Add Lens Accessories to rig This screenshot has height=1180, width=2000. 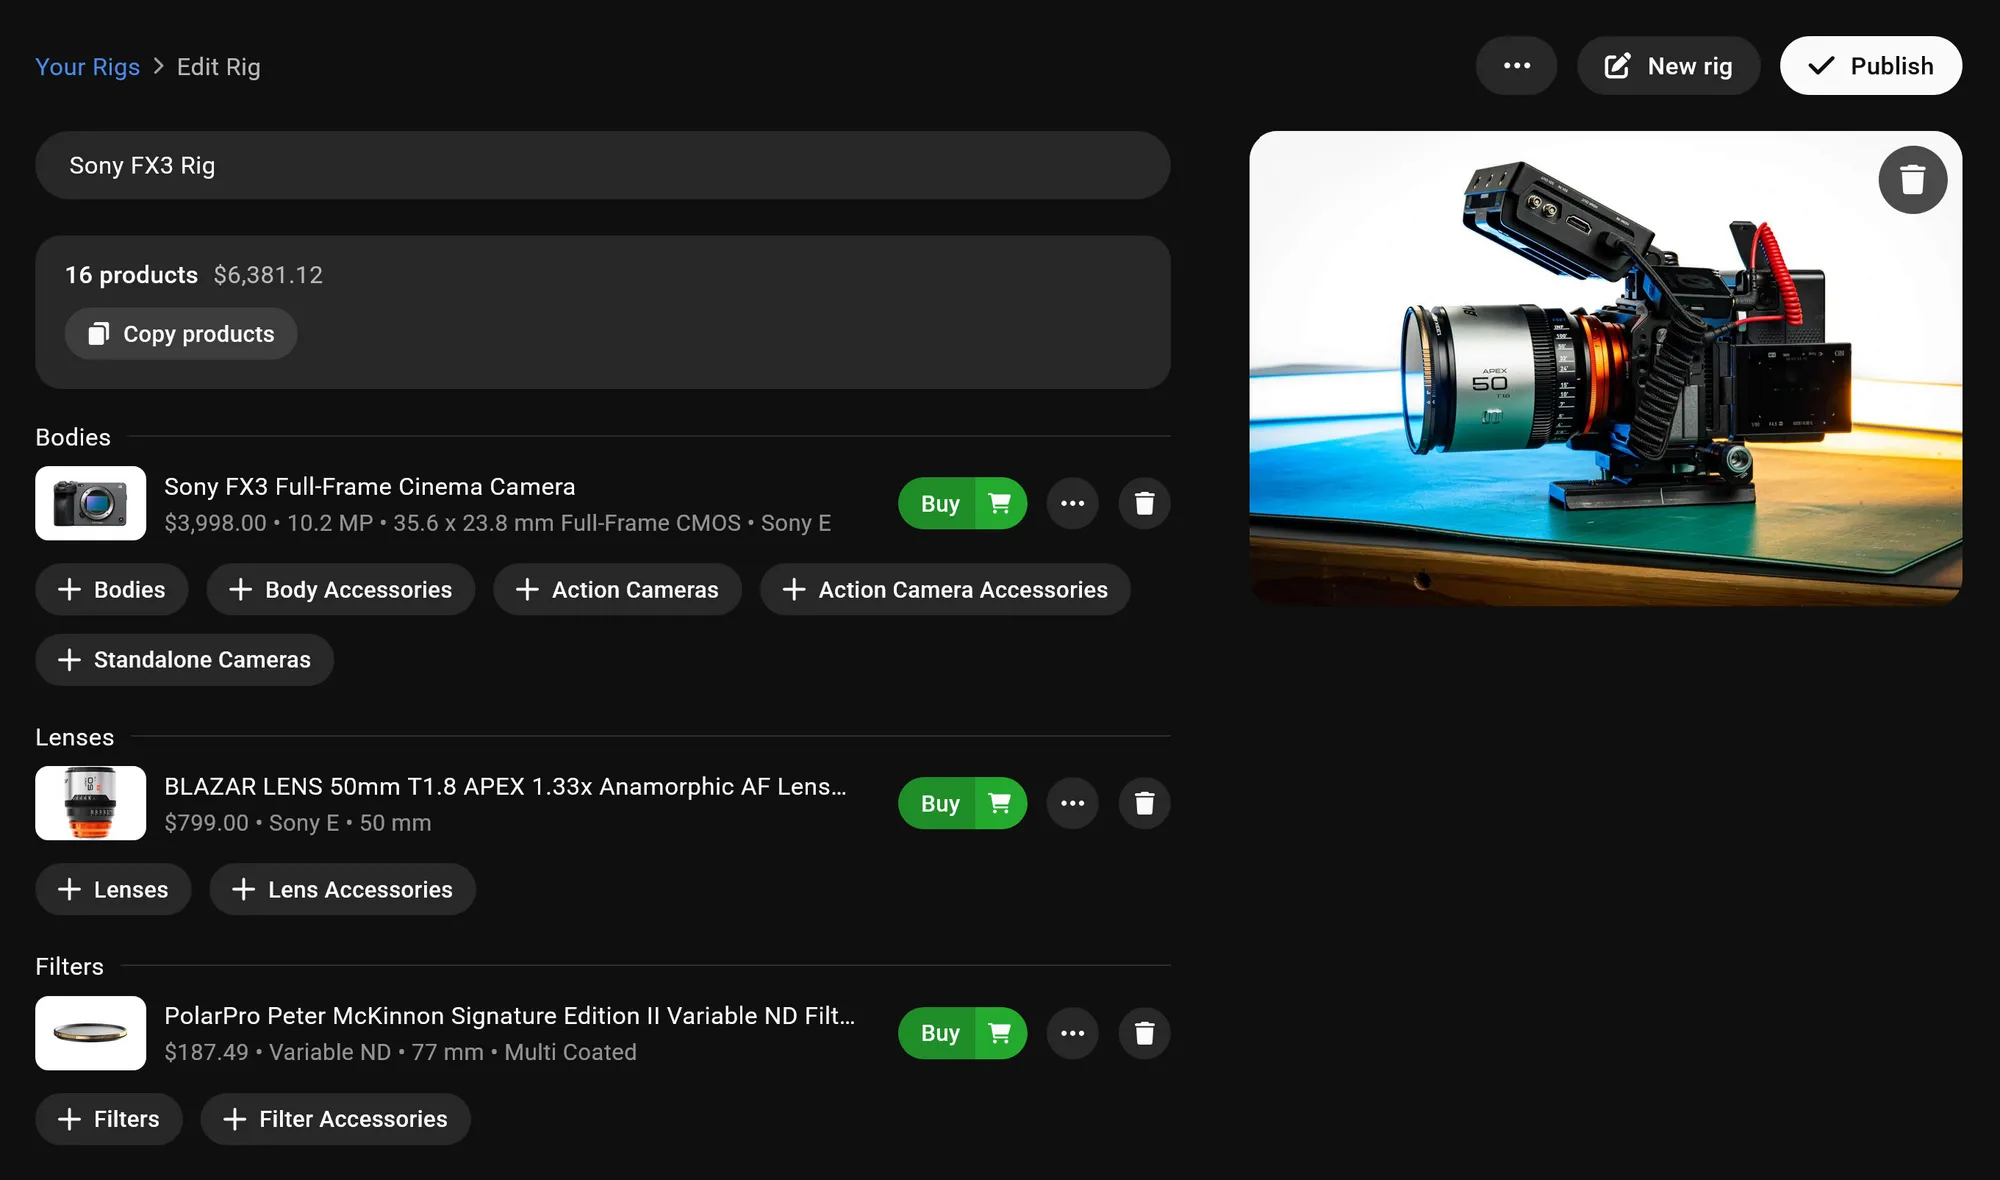(x=342, y=890)
